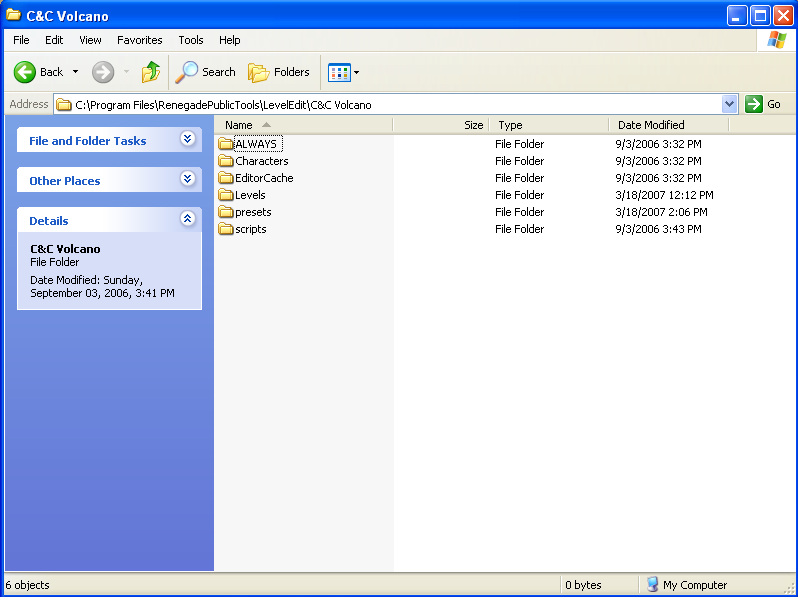Viewport: 798px width, 597px height.
Task: Open the Favorites menu
Action: pyautogui.click(x=139, y=40)
